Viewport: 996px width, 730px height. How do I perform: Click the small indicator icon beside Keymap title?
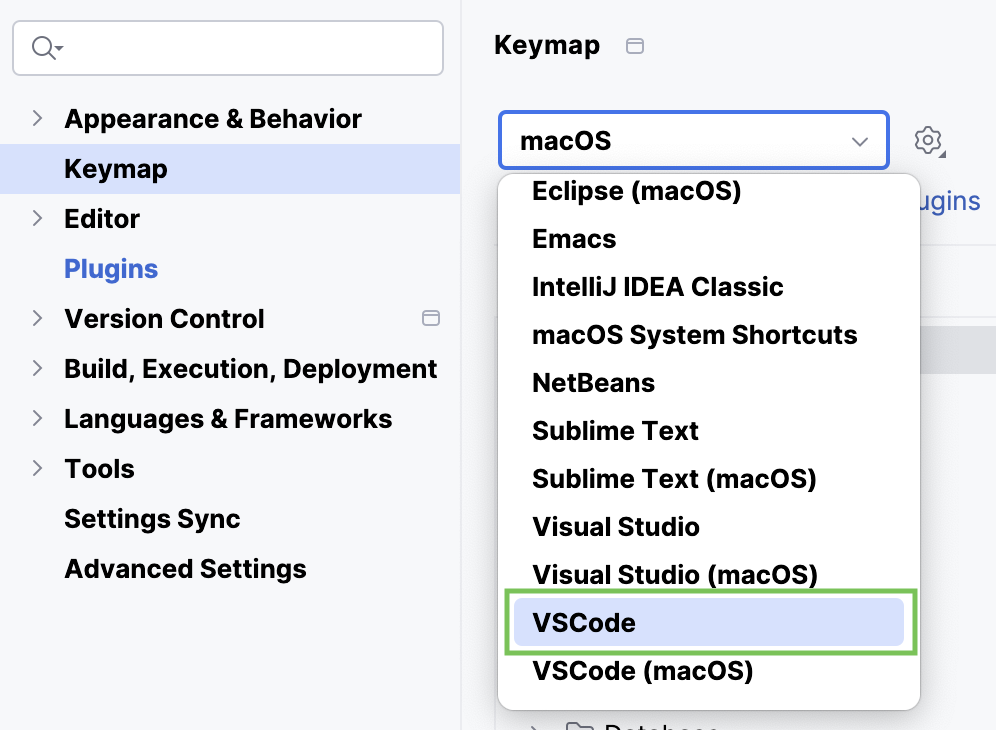pyautogui.click(x=634, y=45)
